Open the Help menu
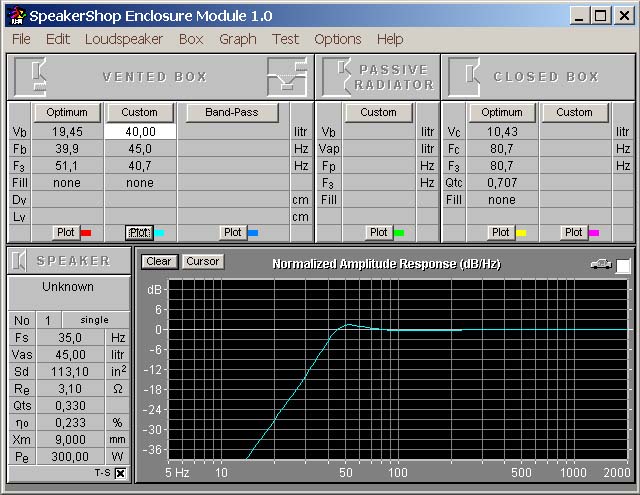640x495 pixels. tap(390, 39)
